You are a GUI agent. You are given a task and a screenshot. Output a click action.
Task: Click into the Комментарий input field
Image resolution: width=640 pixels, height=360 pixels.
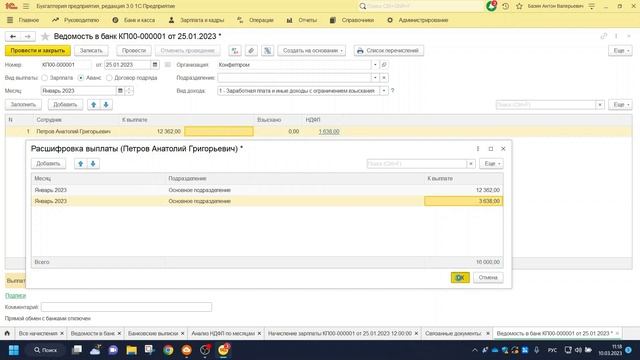point(126,307)
